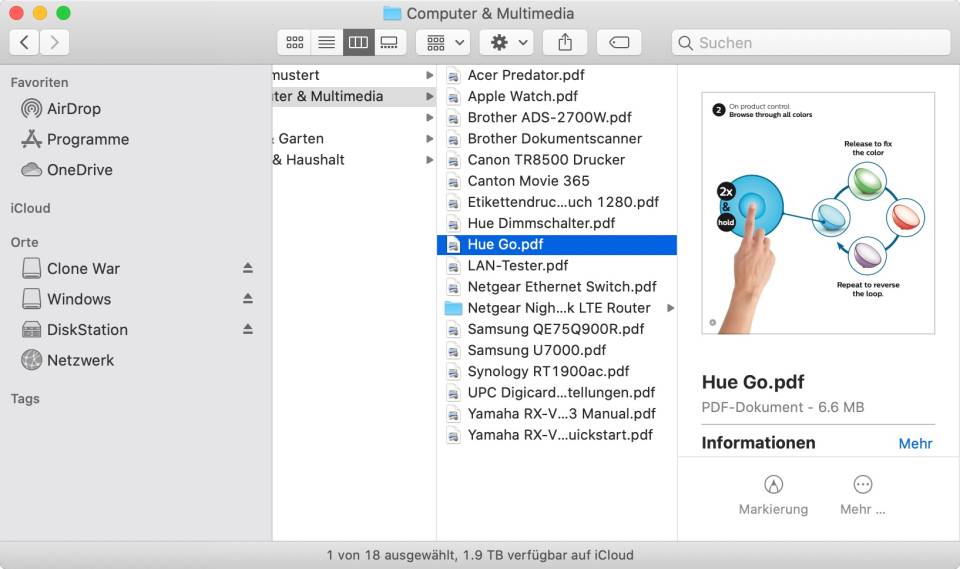Switch to list view
960x569 pixels.
(327, 42)
